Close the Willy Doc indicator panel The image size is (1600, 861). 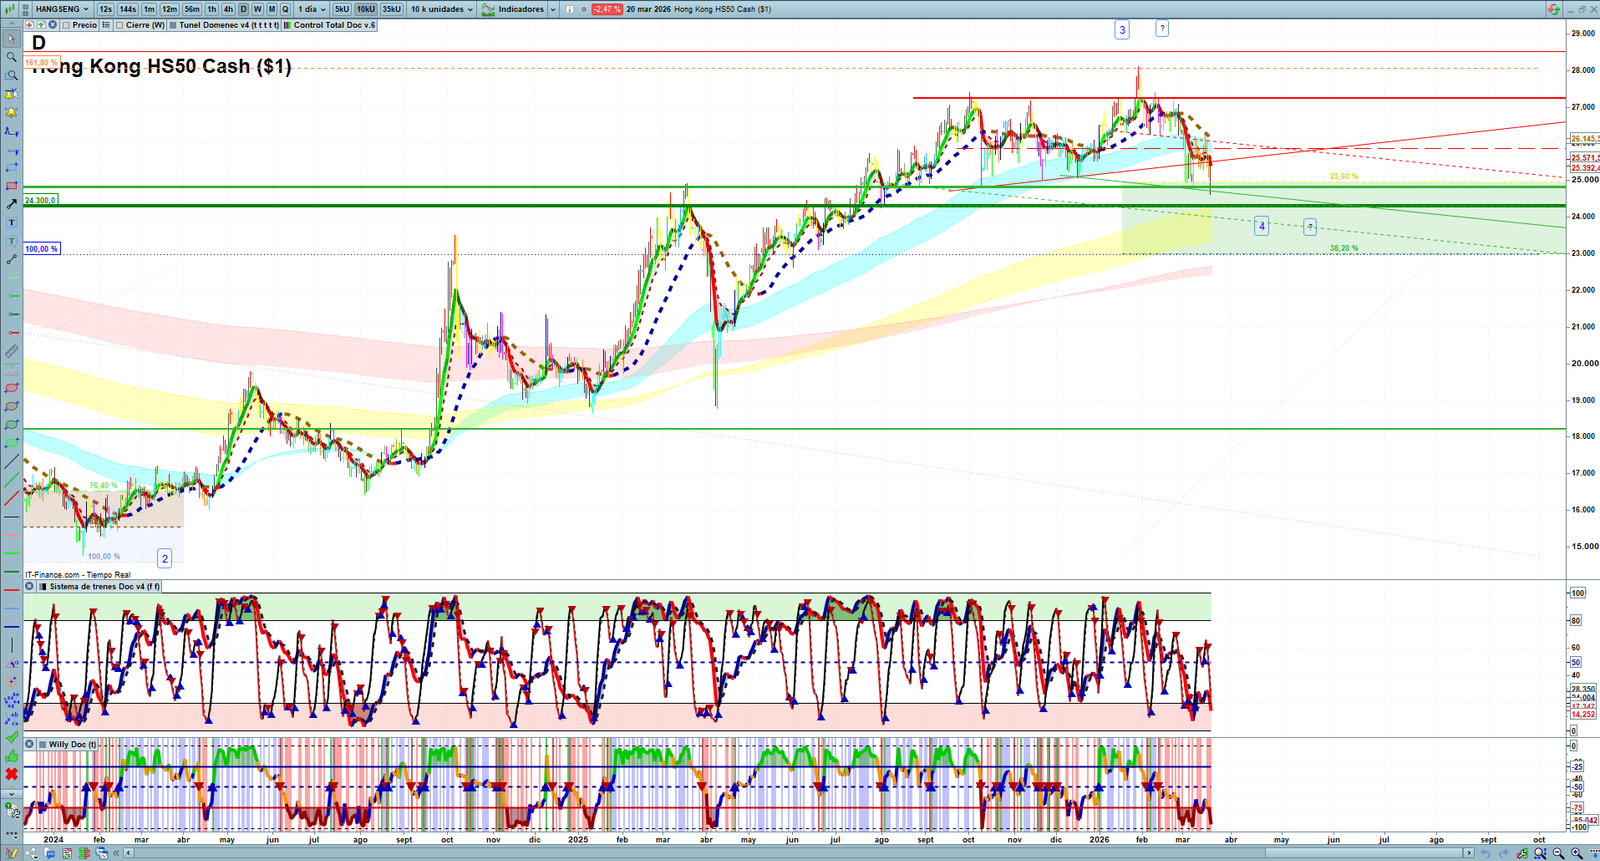click(x=30, y=744)
